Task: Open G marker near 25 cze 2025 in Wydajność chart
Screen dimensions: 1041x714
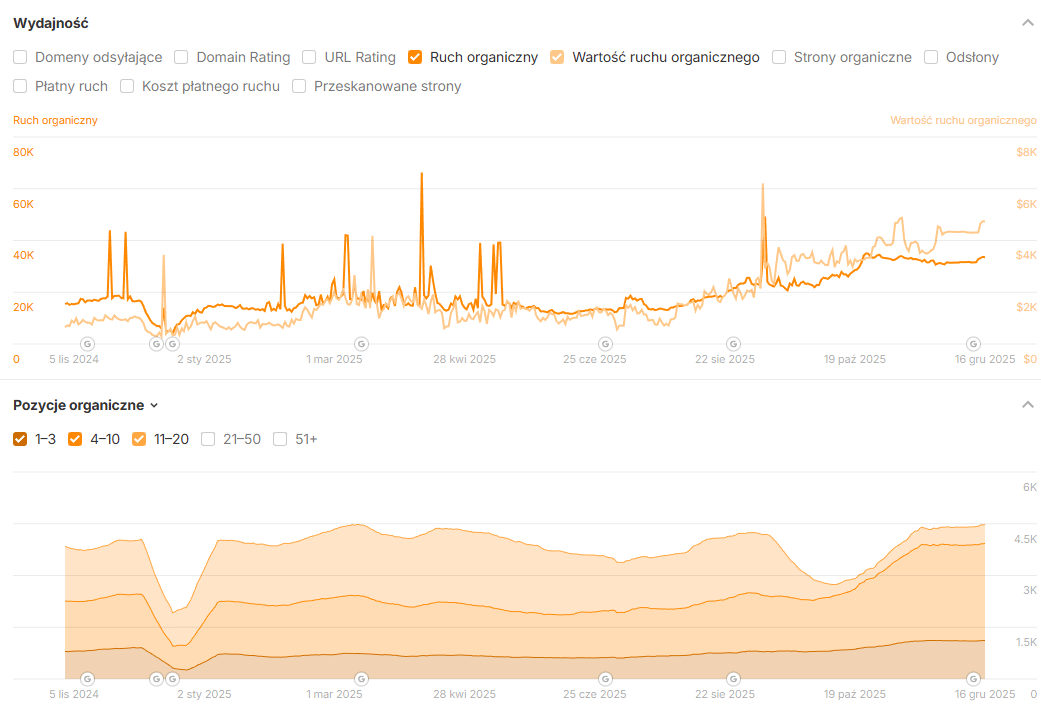Action: point(604,343)
